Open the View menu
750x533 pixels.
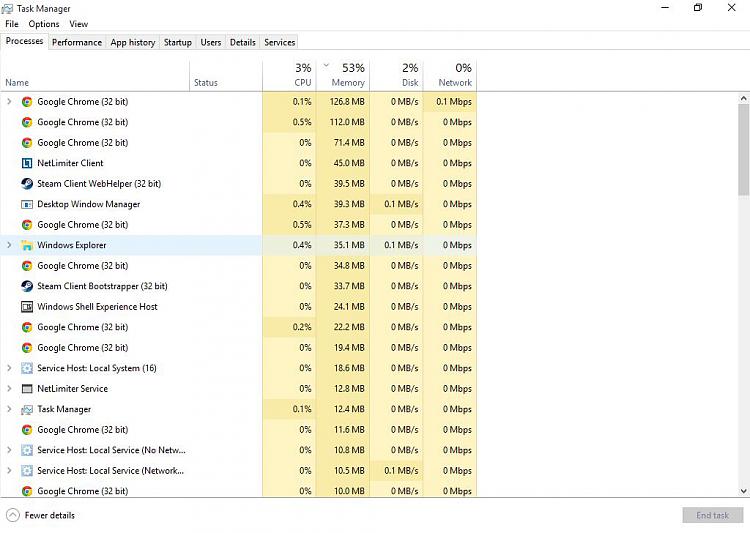pos(78,24)
